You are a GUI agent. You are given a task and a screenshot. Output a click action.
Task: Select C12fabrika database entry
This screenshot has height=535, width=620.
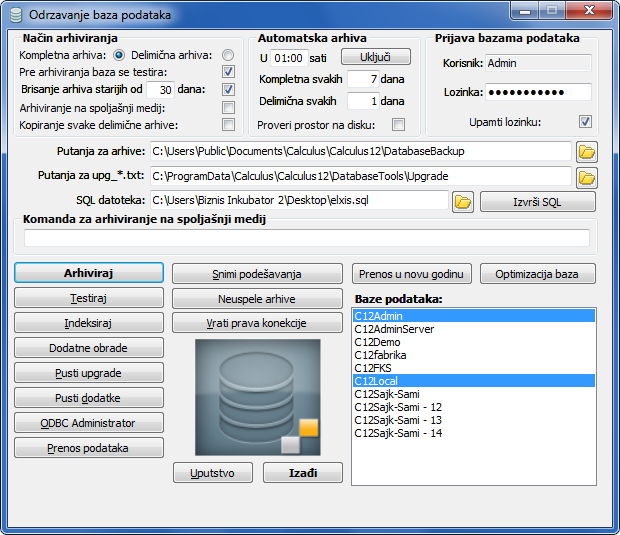point(382,355)
